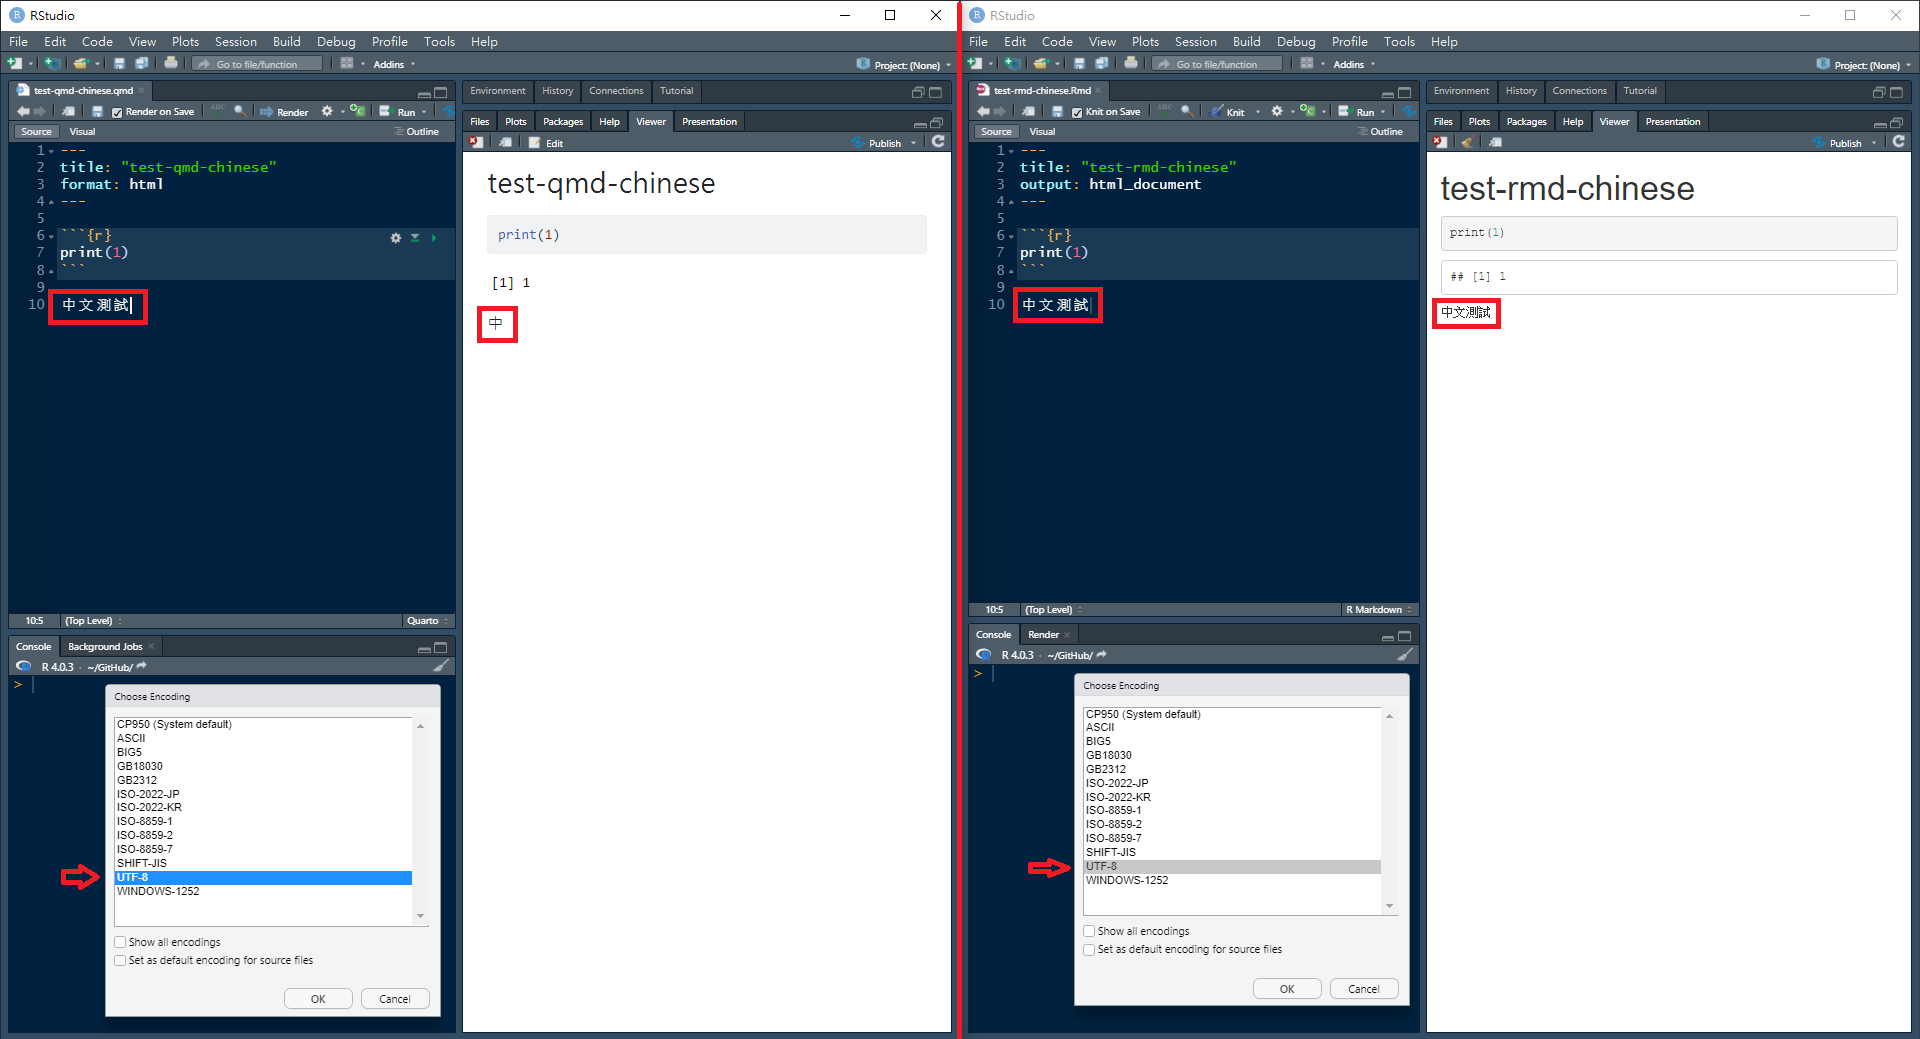Open Session menu in left RStudio window
Screen dimensions: 1920x1039
236,41
